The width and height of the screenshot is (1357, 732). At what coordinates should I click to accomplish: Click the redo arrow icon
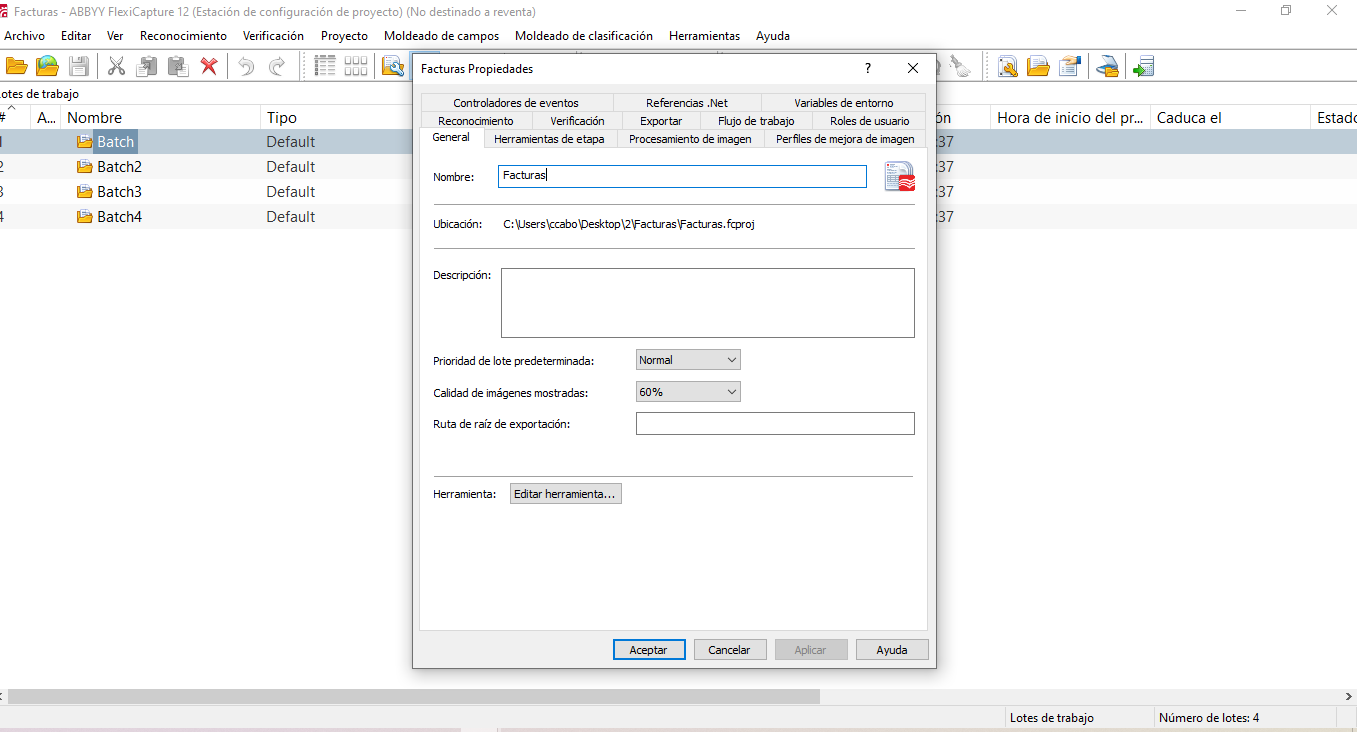277,66
